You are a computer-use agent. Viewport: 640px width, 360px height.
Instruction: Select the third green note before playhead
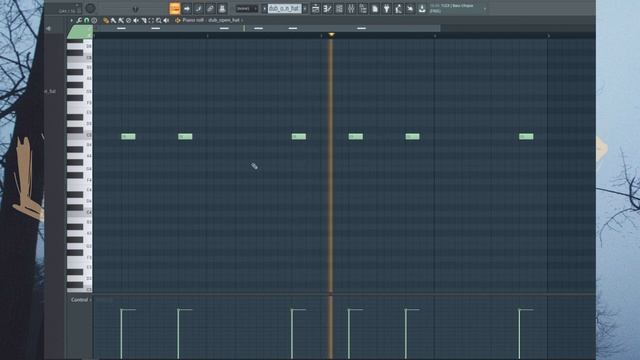click(299, 136)
